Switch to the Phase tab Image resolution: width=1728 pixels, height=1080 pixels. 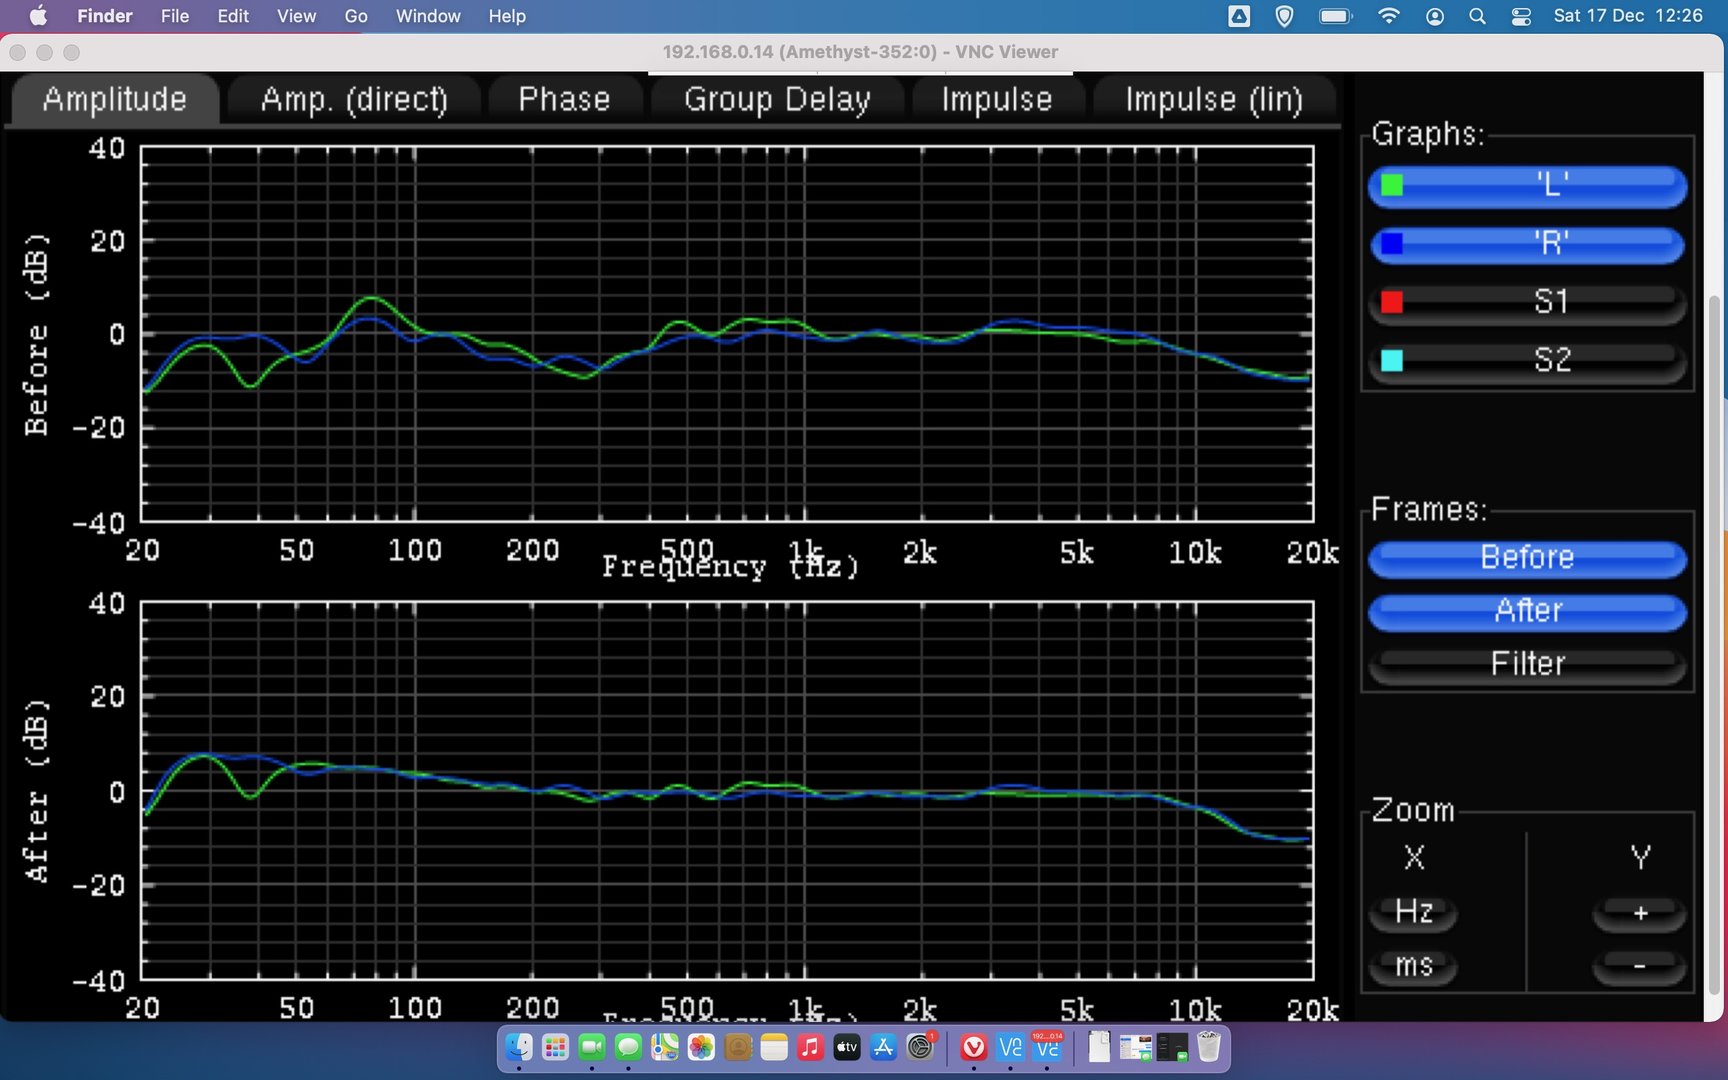[564, 99]
